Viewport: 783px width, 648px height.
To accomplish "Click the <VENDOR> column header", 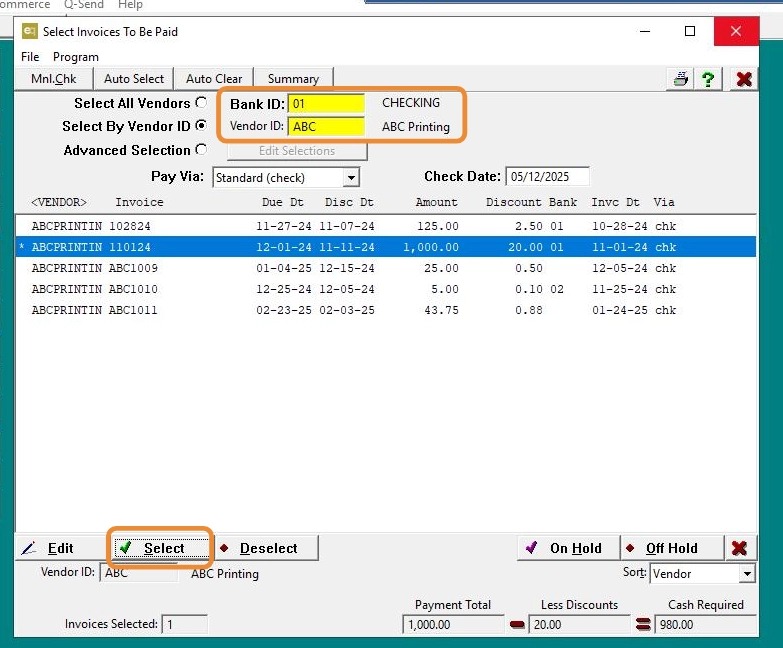I will click(x=59, y=202).
